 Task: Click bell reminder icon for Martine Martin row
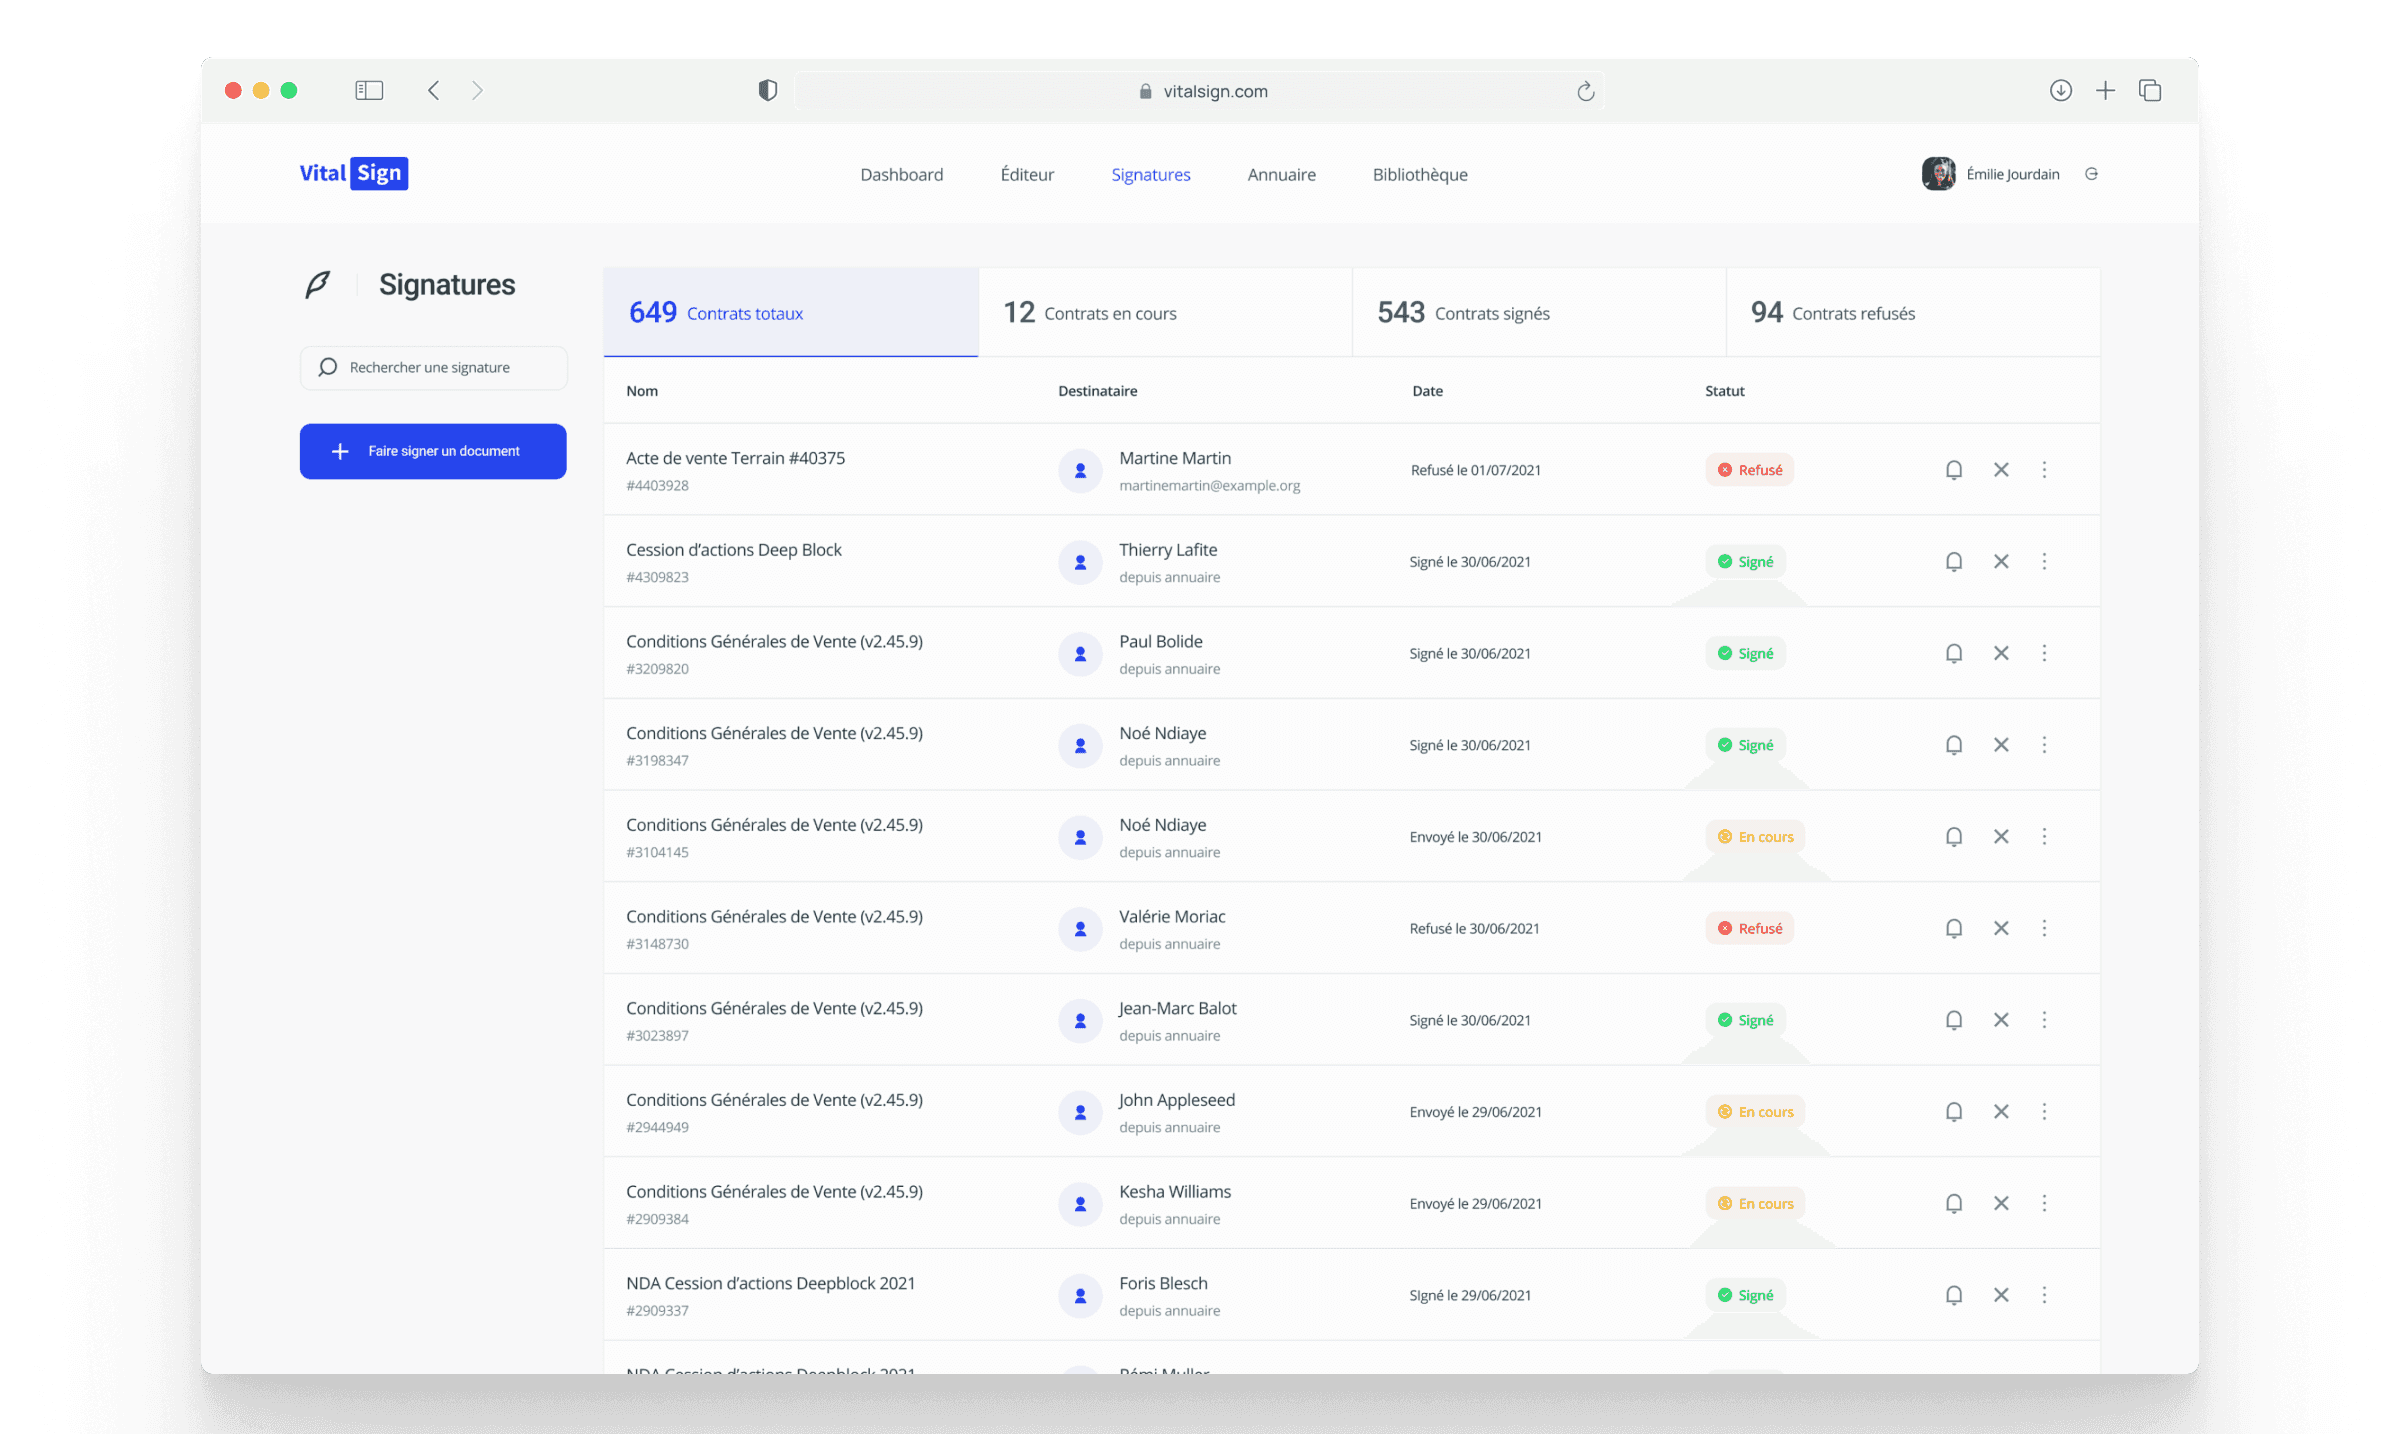point(1953,469)
